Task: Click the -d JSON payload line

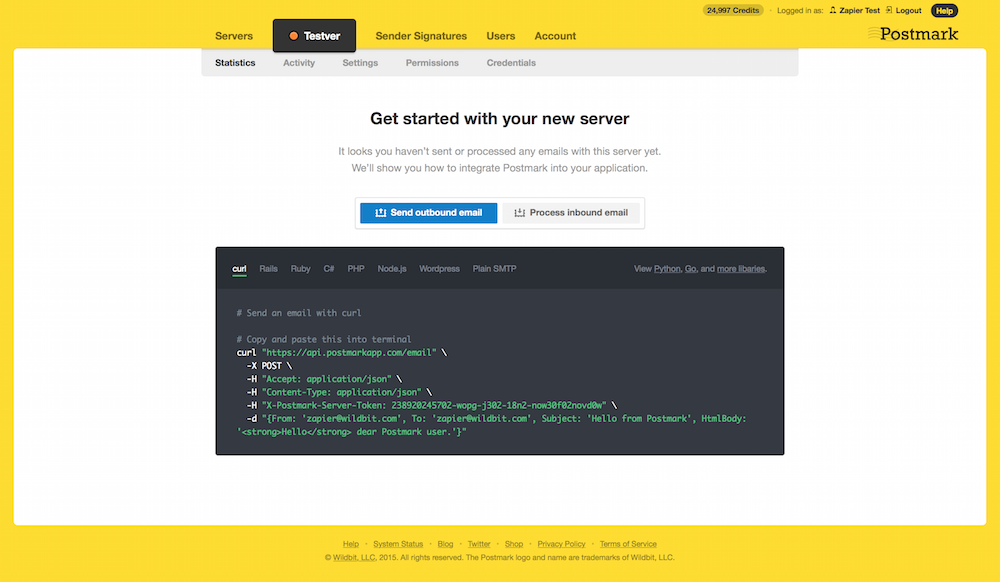Action: click(x=491, y=425)
